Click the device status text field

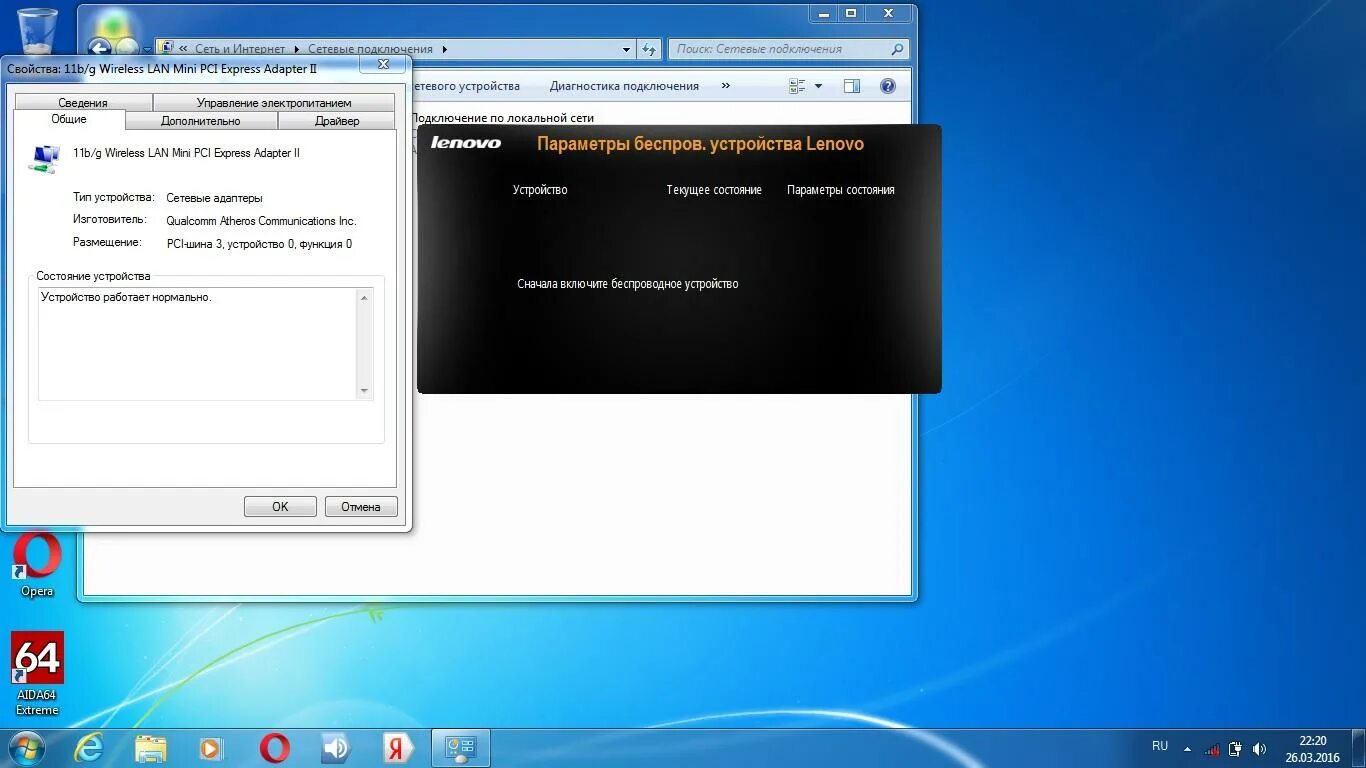click(205, 344)
